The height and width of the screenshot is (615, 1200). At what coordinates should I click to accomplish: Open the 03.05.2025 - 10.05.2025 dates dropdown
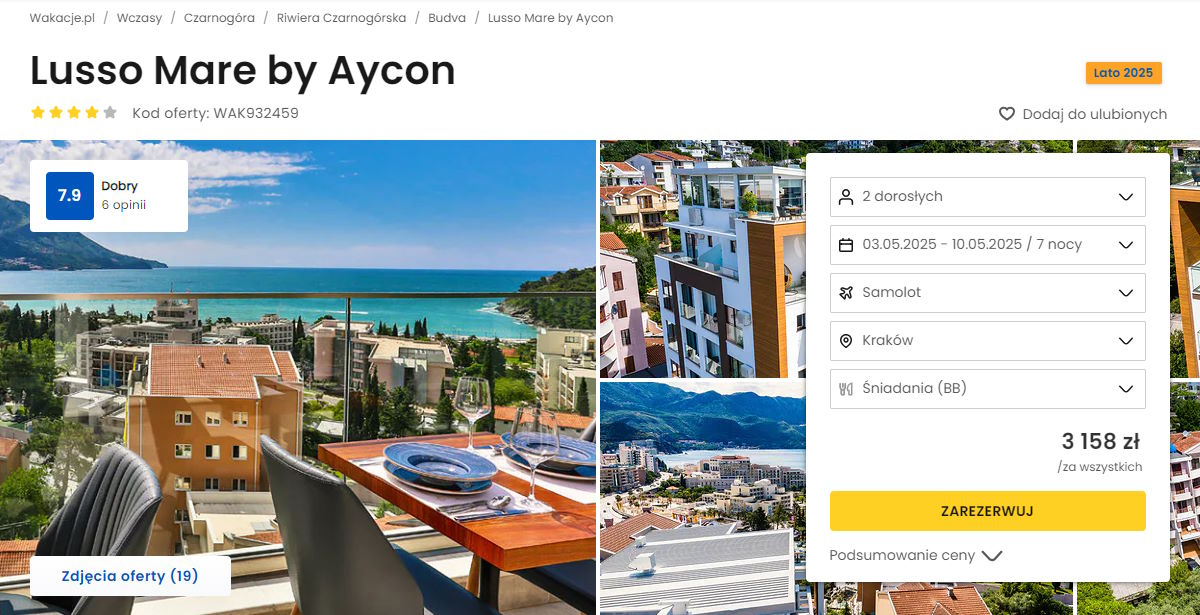(x=988, y=245)
